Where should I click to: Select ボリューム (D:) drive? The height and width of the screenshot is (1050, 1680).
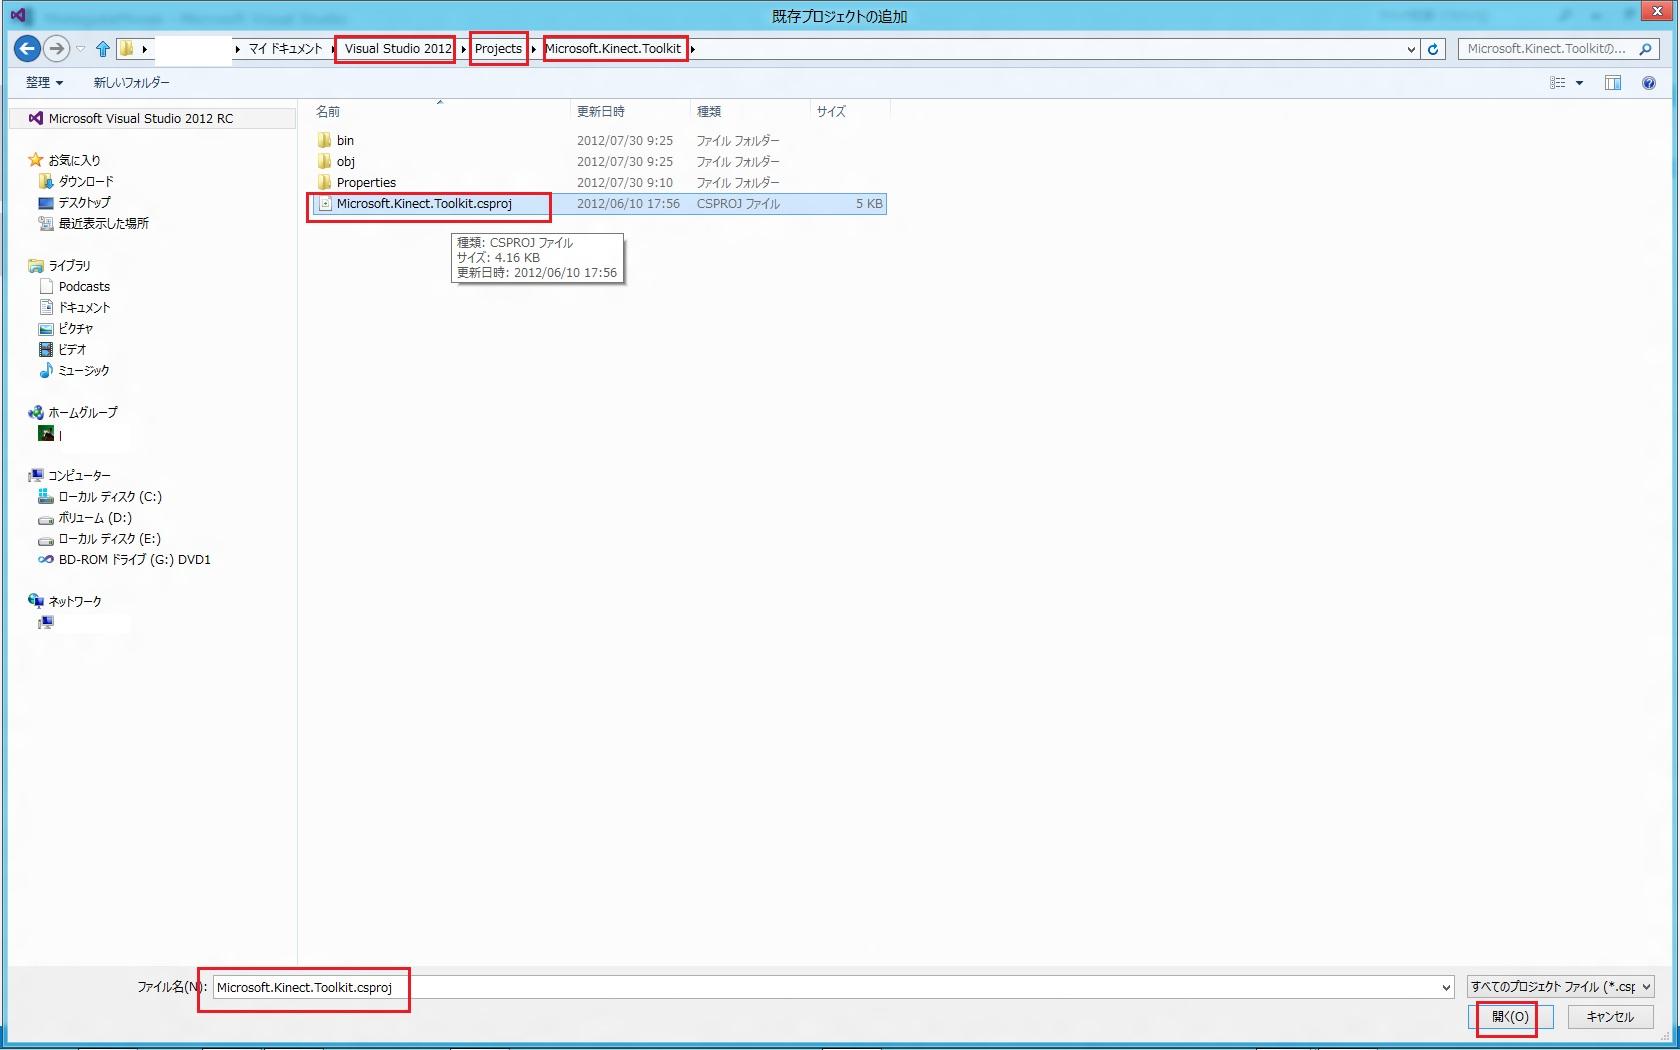[x=95, y=517]
